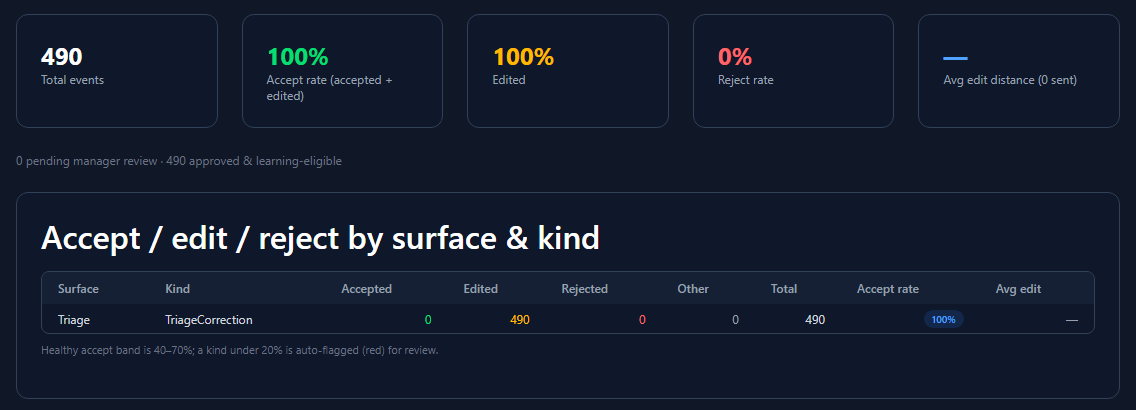Click the Accept rate column header
1136x410 pixels.
point(888,288)
